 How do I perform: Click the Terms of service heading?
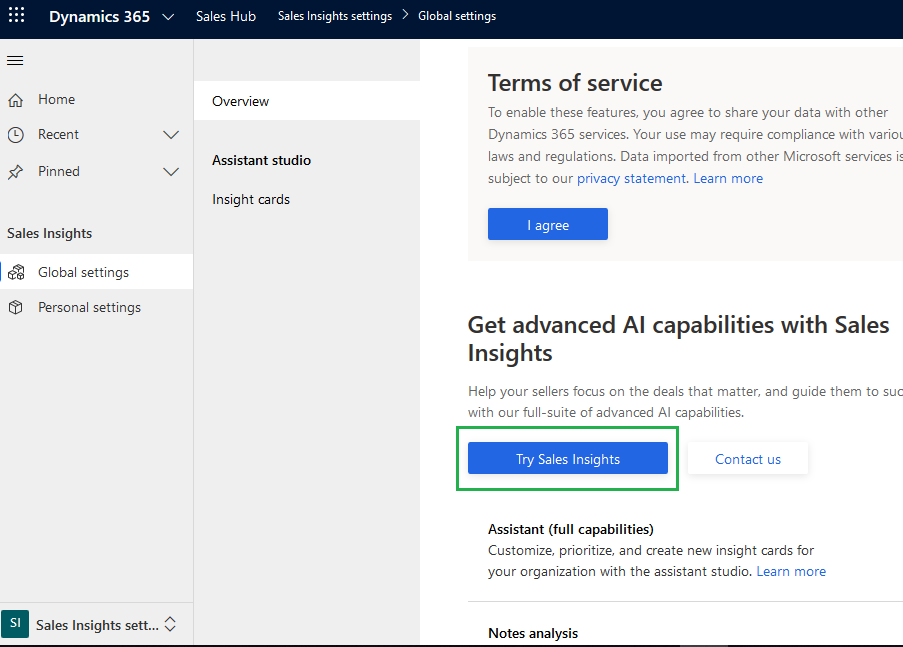pos(575,83)
